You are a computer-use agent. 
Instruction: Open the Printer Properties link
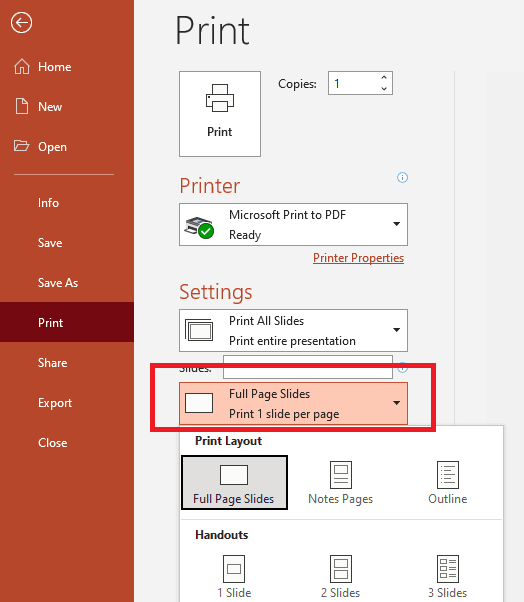click(x=358, y=258)
